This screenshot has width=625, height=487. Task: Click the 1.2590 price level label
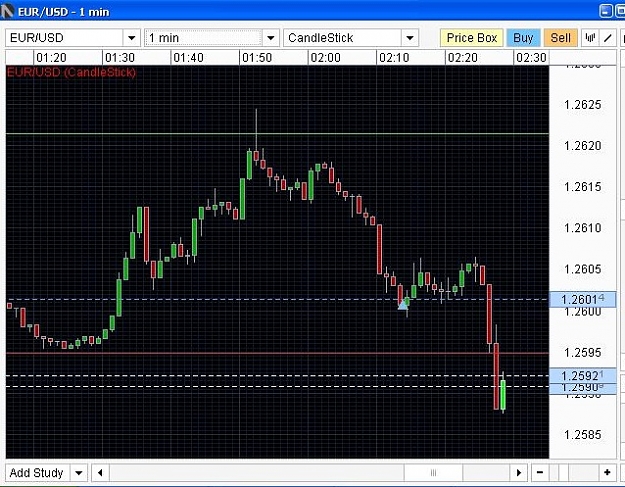(x=582, y=388)
